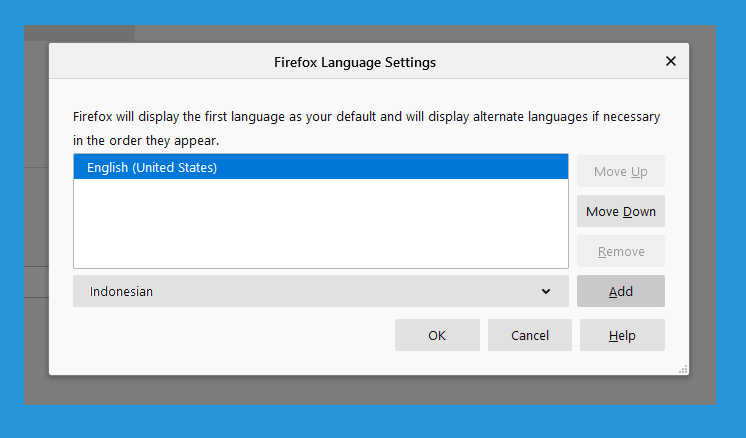
Task: Add the chosen language to the list
Action: click(x=620, y=291)
